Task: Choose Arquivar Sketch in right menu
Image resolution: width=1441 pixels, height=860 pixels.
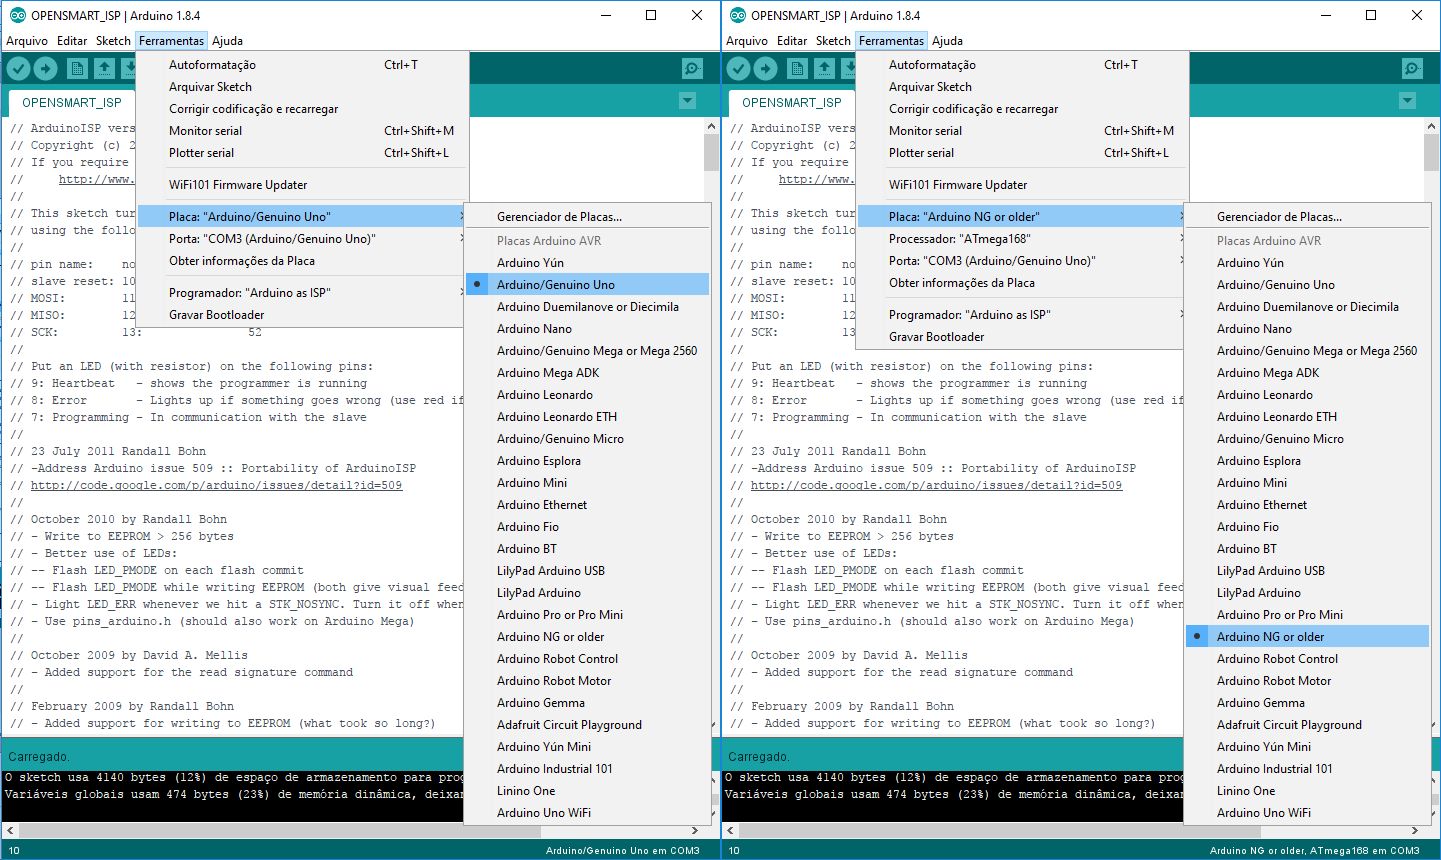Action: click(x=1022, y=86)
